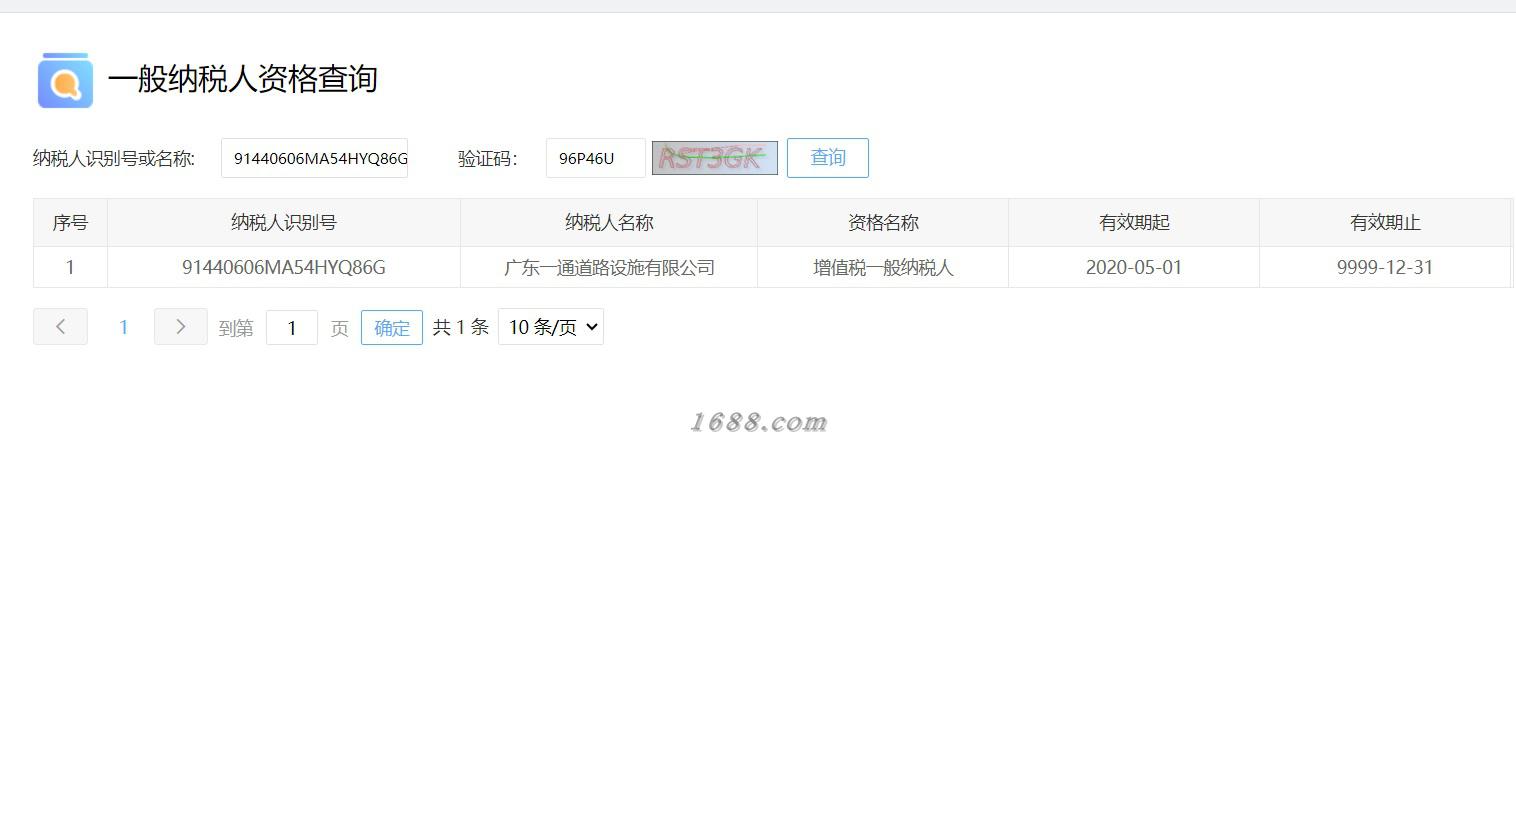Focus the 验证码 captcha input field
Viewport: 1516px width, 840px height.
pos(596,158)
